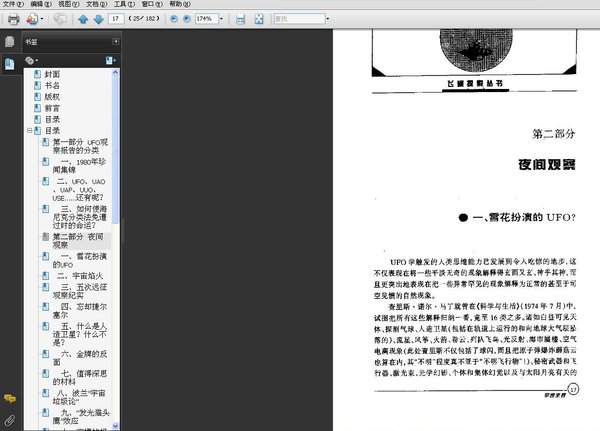
Task: Click the Create PDF online icon
Action: pos(32,19)
